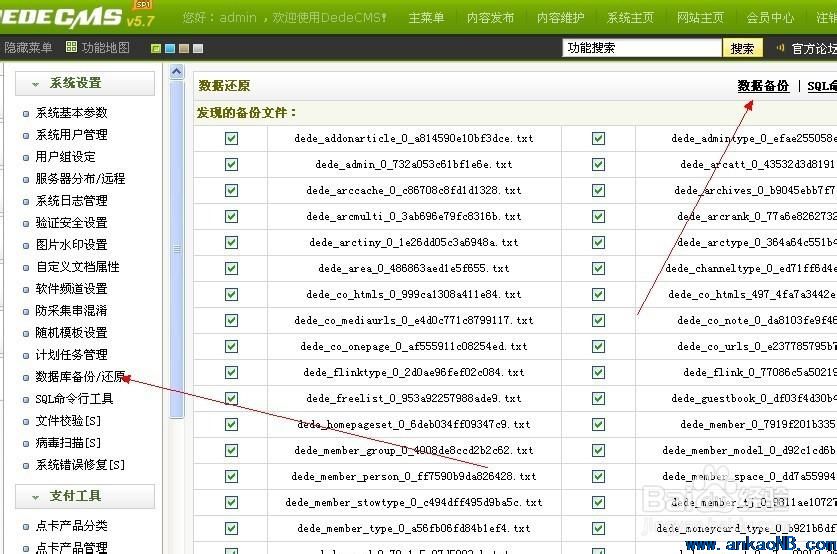Select the green theme color swatch
This screenshot has width=837, height=554.
156,48
